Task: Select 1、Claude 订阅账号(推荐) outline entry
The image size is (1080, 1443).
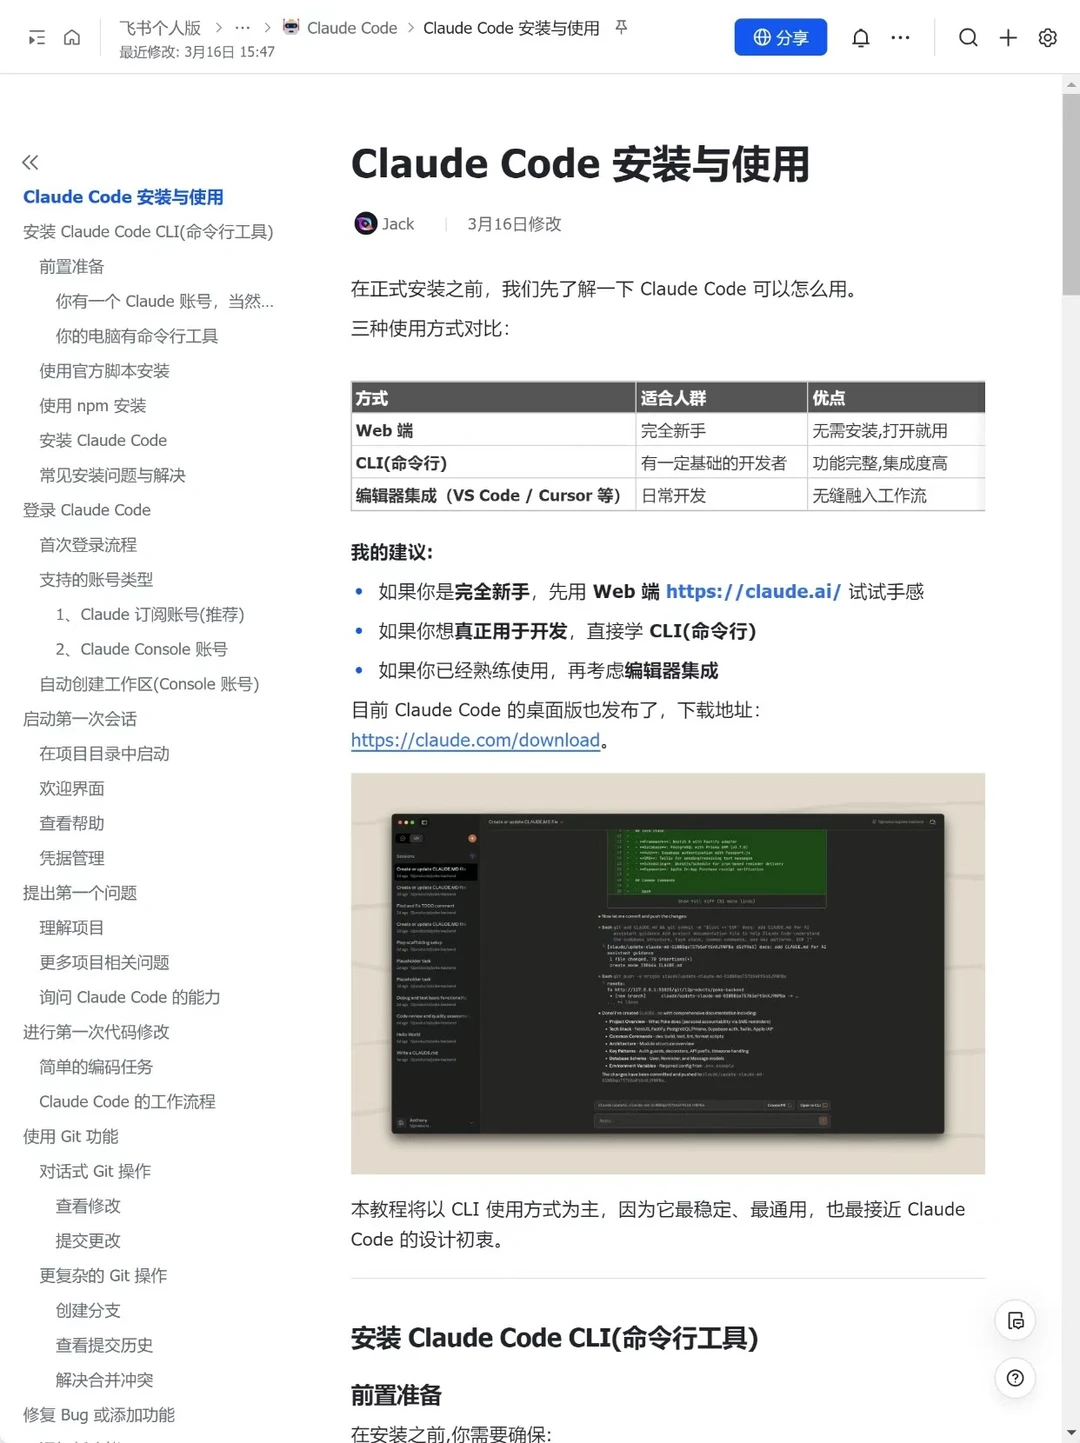Action: 150,614
